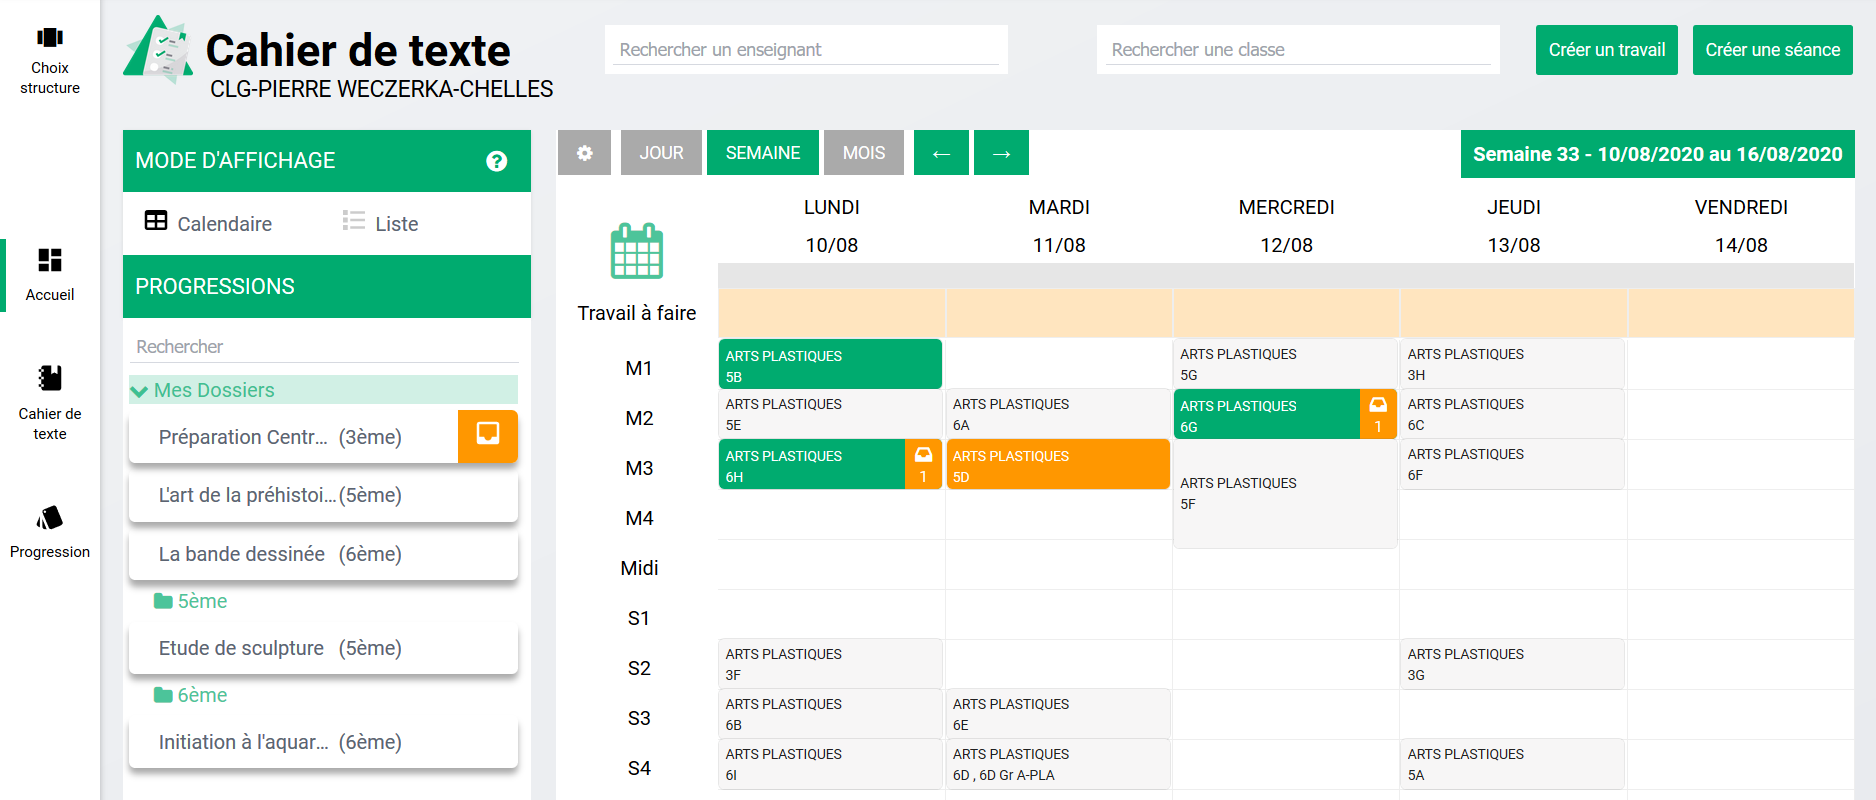Switch to MOIS view
The image size is (1876, 800).
[x=863, y=153]
